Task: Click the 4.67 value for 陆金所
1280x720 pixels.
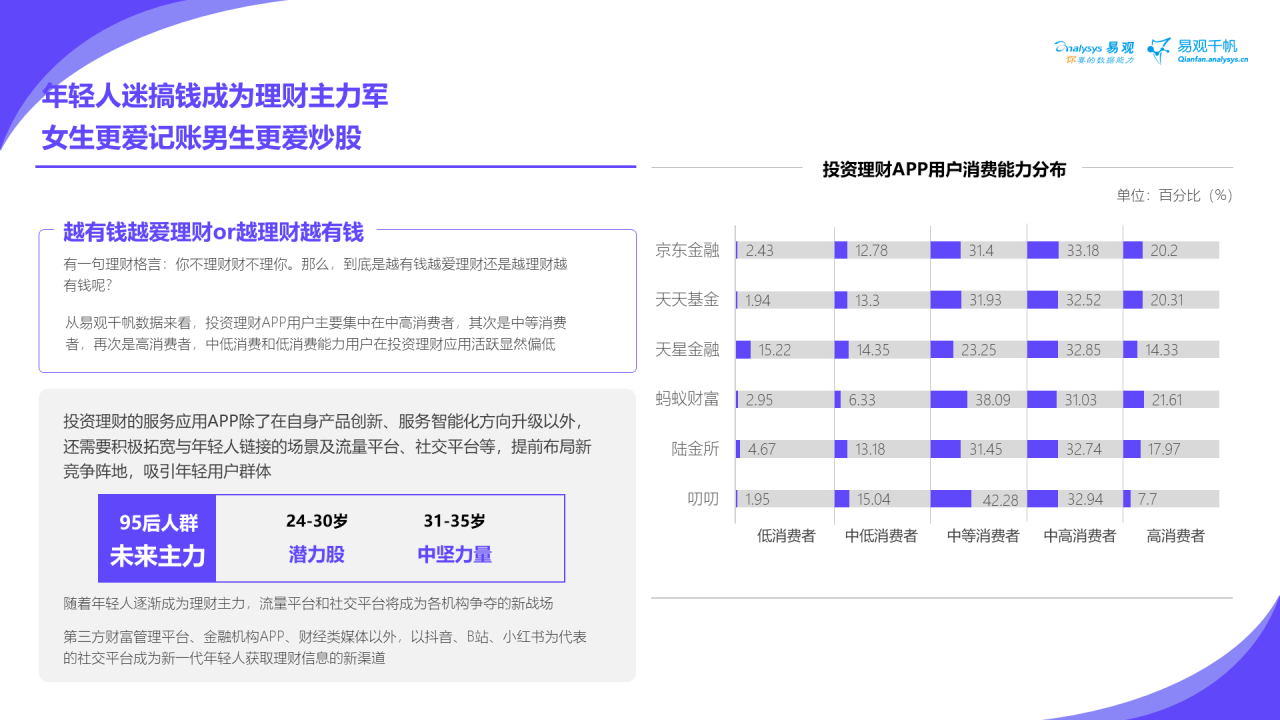Action: coord(762,449)
